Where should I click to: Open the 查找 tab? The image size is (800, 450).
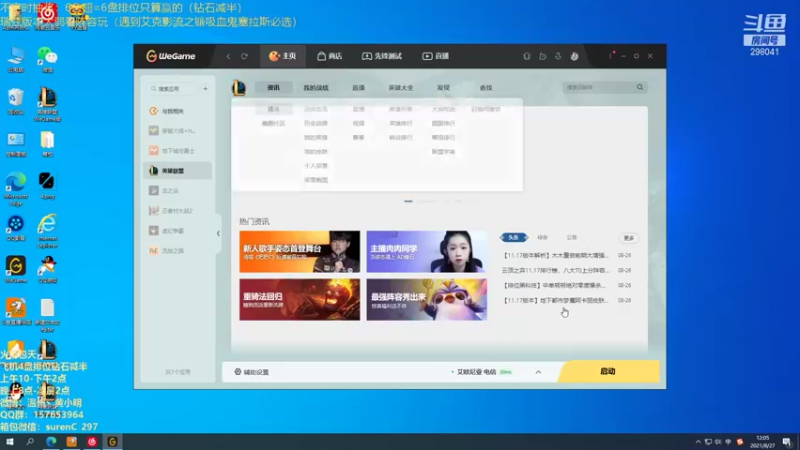coord(486,88)
